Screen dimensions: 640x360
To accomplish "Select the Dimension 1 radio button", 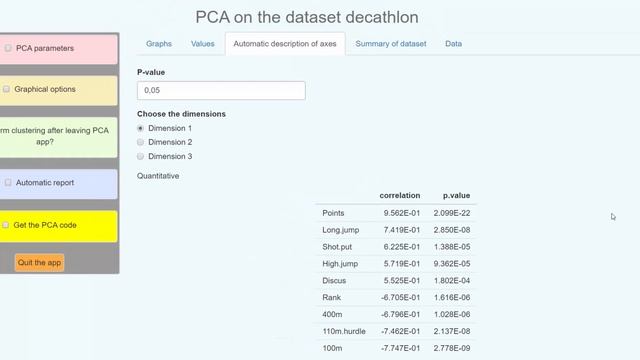I will [x=140, y=128].
